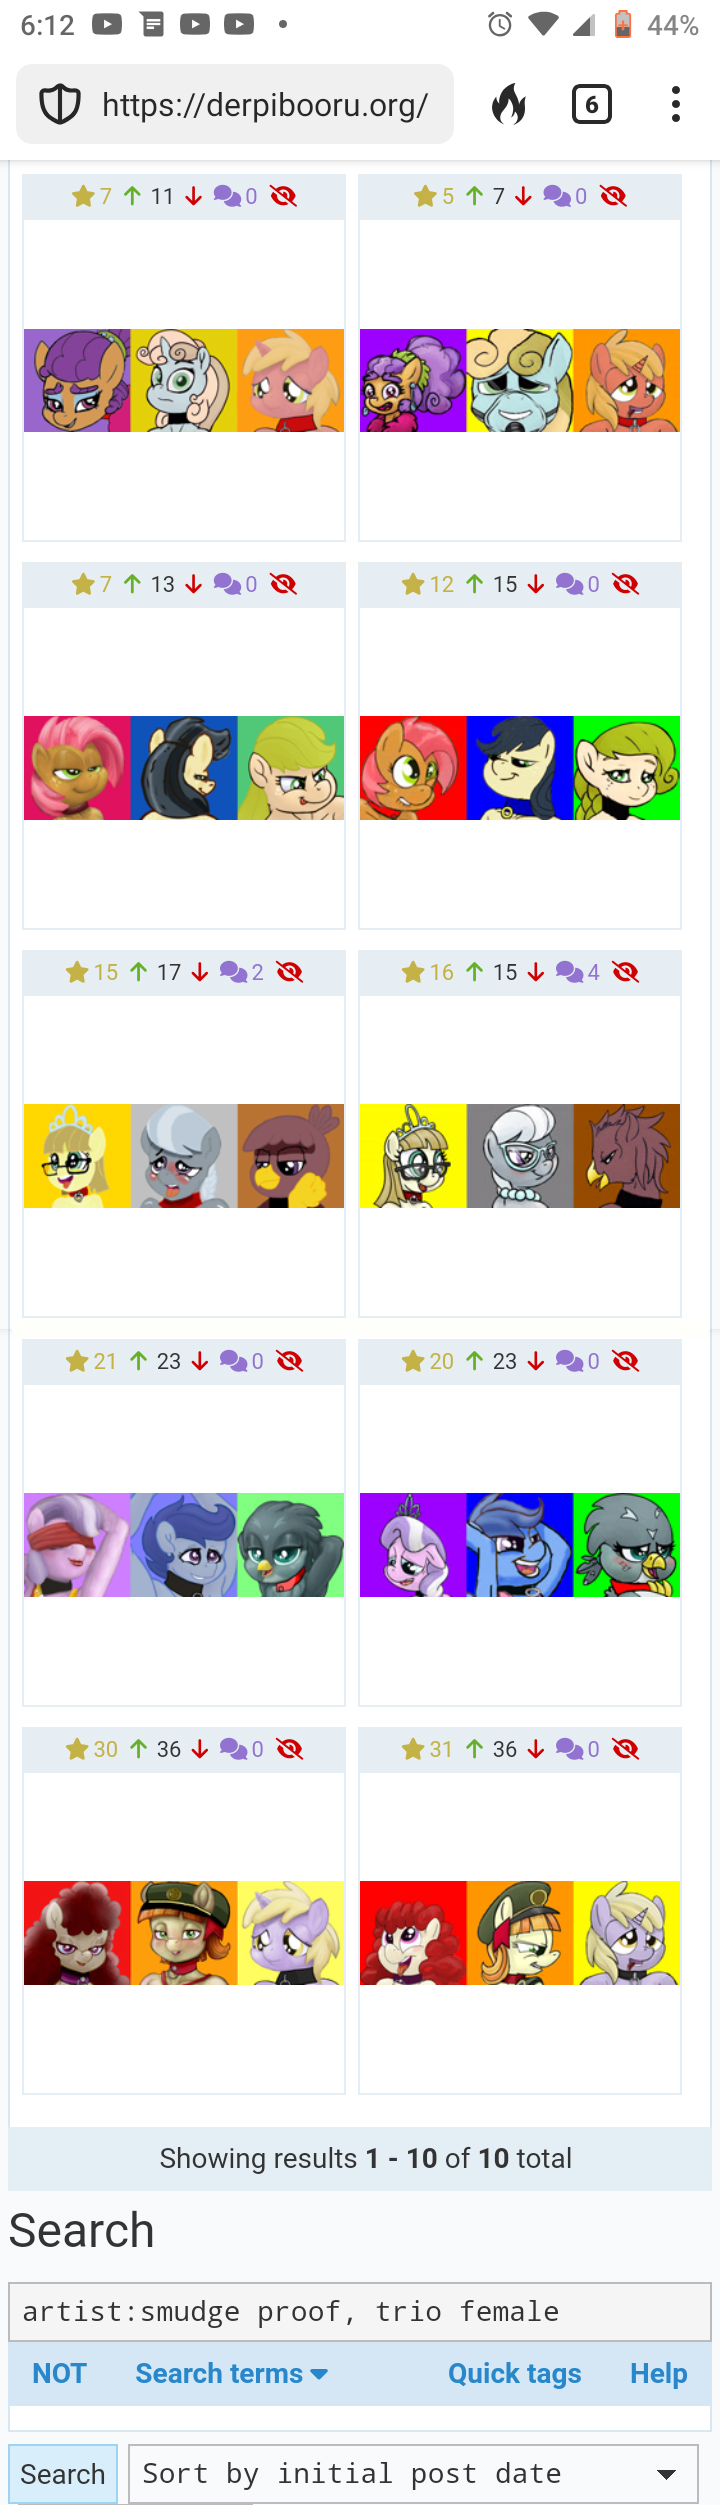Focus the search query field with artist:smudge proof
Viewport: 720px width, 2520px height.
point(360,2312)
